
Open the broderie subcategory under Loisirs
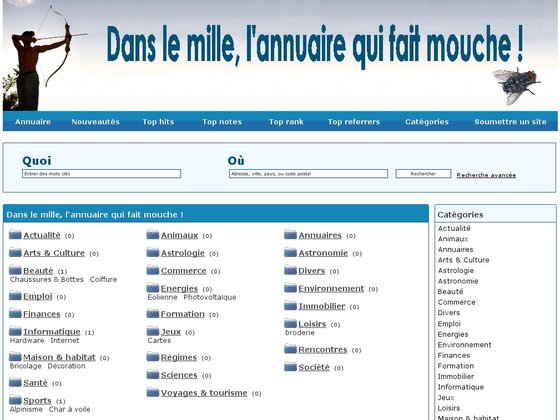[x=300, y=332]
